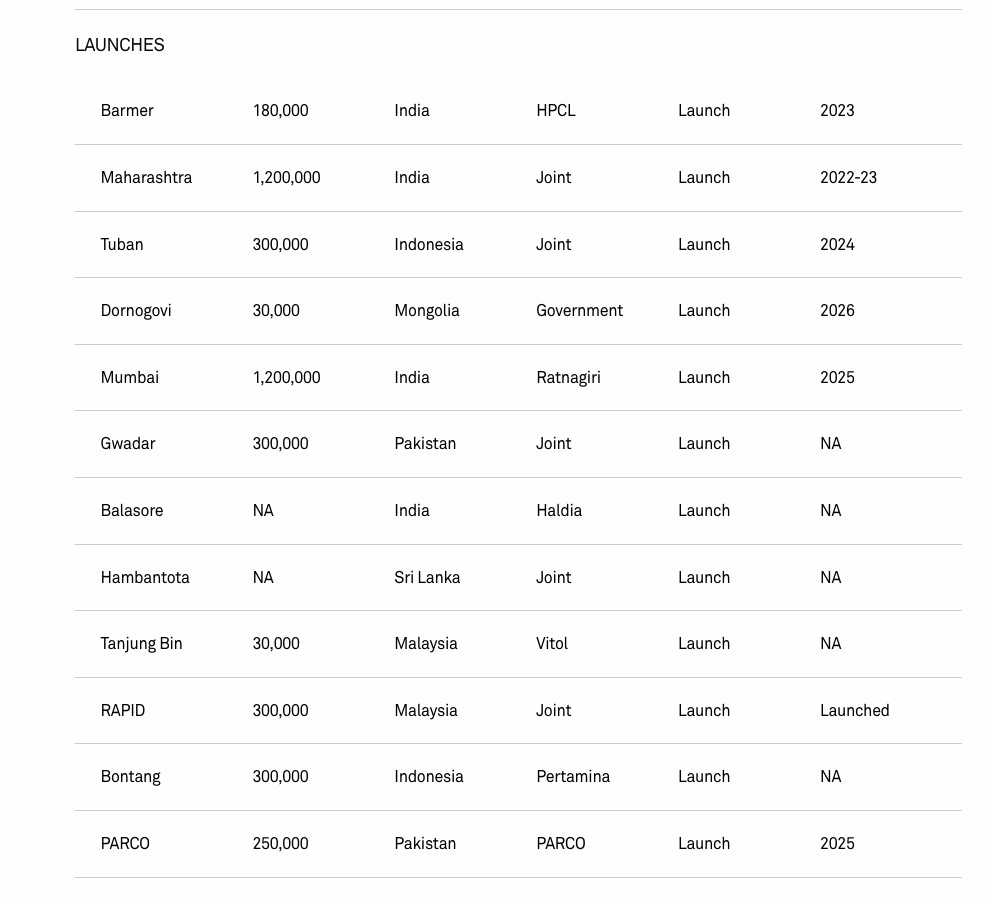This screenshot has width=985, height=900.
Task: Click the LAUNCHES section heading
Action: (119, 45)
